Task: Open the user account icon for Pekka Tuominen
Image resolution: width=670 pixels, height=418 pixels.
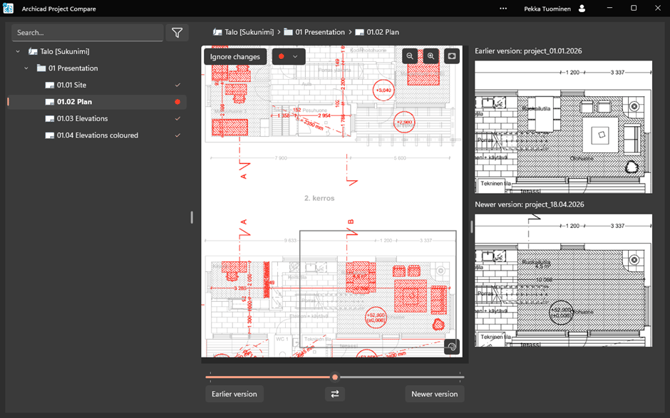Action: (583, 8)
